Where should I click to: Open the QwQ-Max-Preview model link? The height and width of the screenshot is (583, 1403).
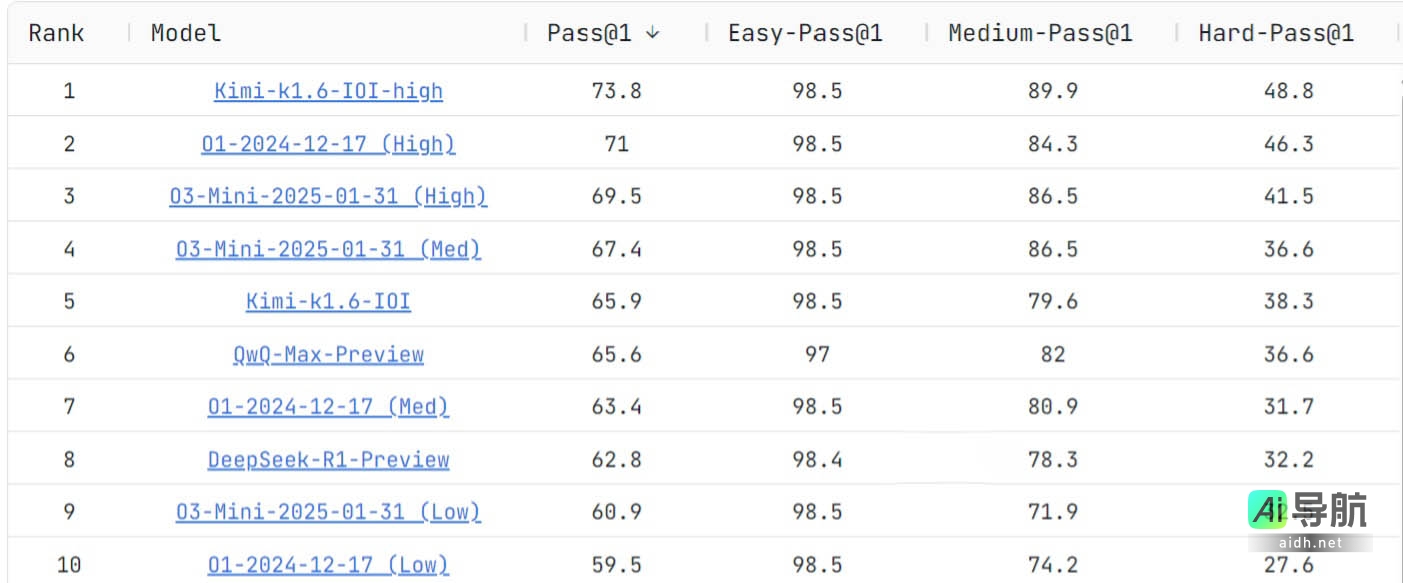click(x=328, y=354)
